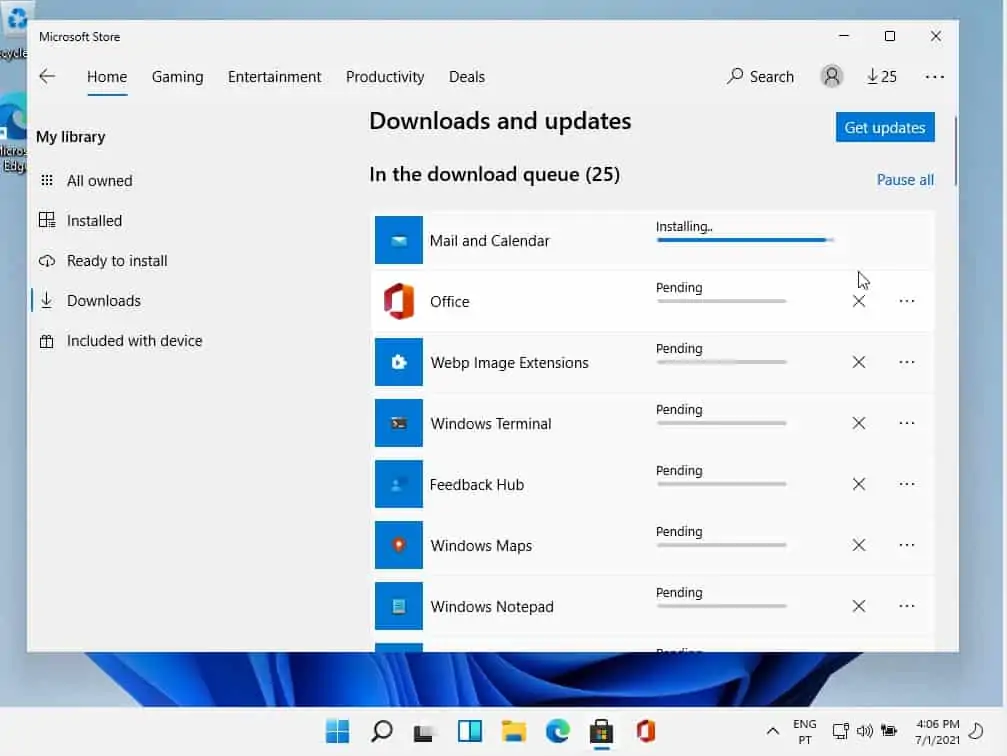Click the Microsoft Store taskbar icon
1007x756 pixels.
pos(601,731)
